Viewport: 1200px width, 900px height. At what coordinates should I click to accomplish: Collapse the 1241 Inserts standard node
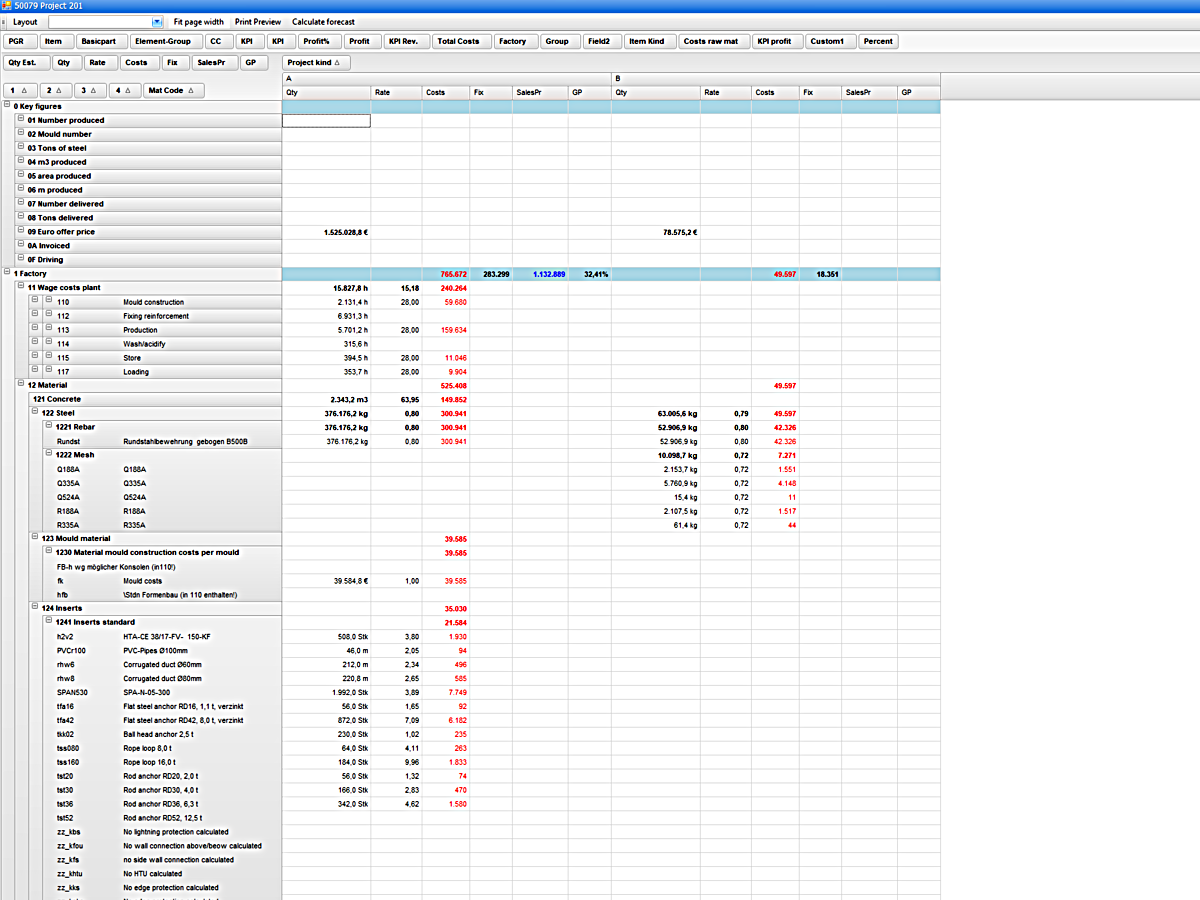(49, 622)
